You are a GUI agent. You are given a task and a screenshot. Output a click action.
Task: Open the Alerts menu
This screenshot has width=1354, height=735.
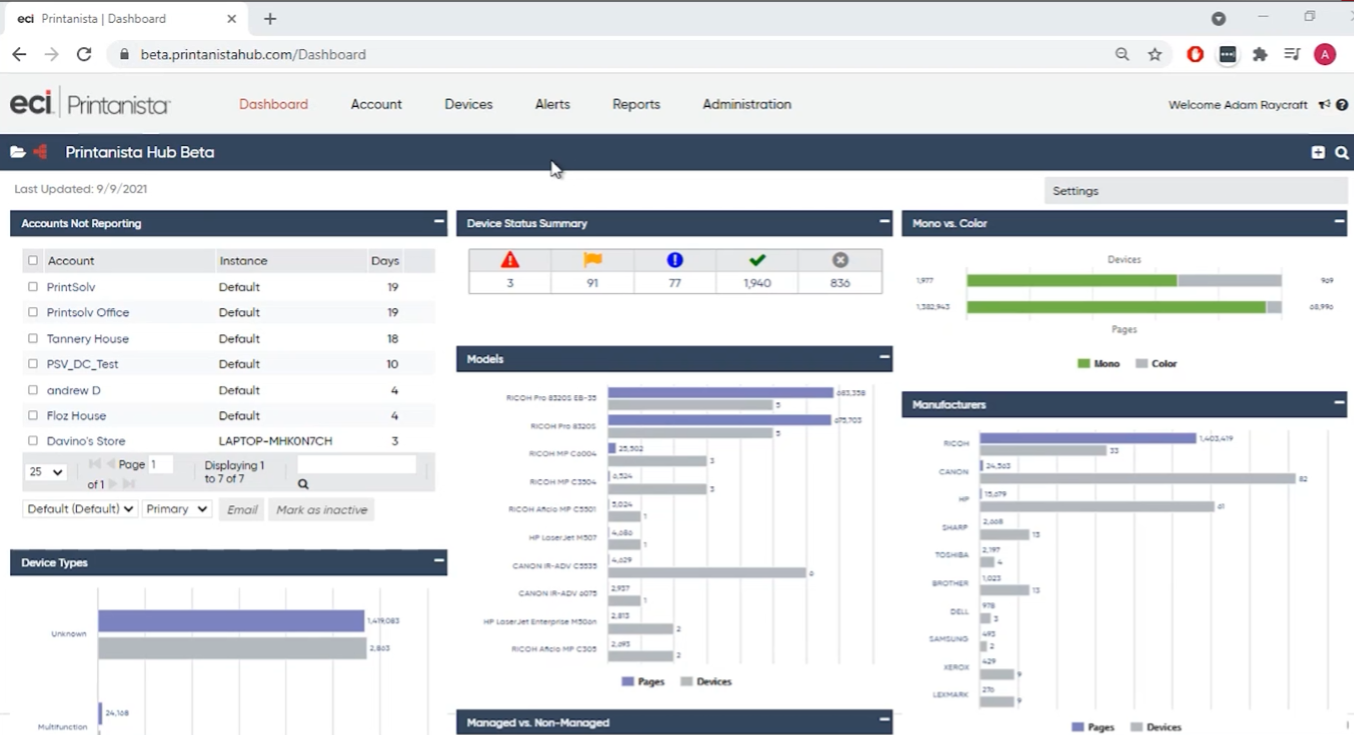[552, 104]
